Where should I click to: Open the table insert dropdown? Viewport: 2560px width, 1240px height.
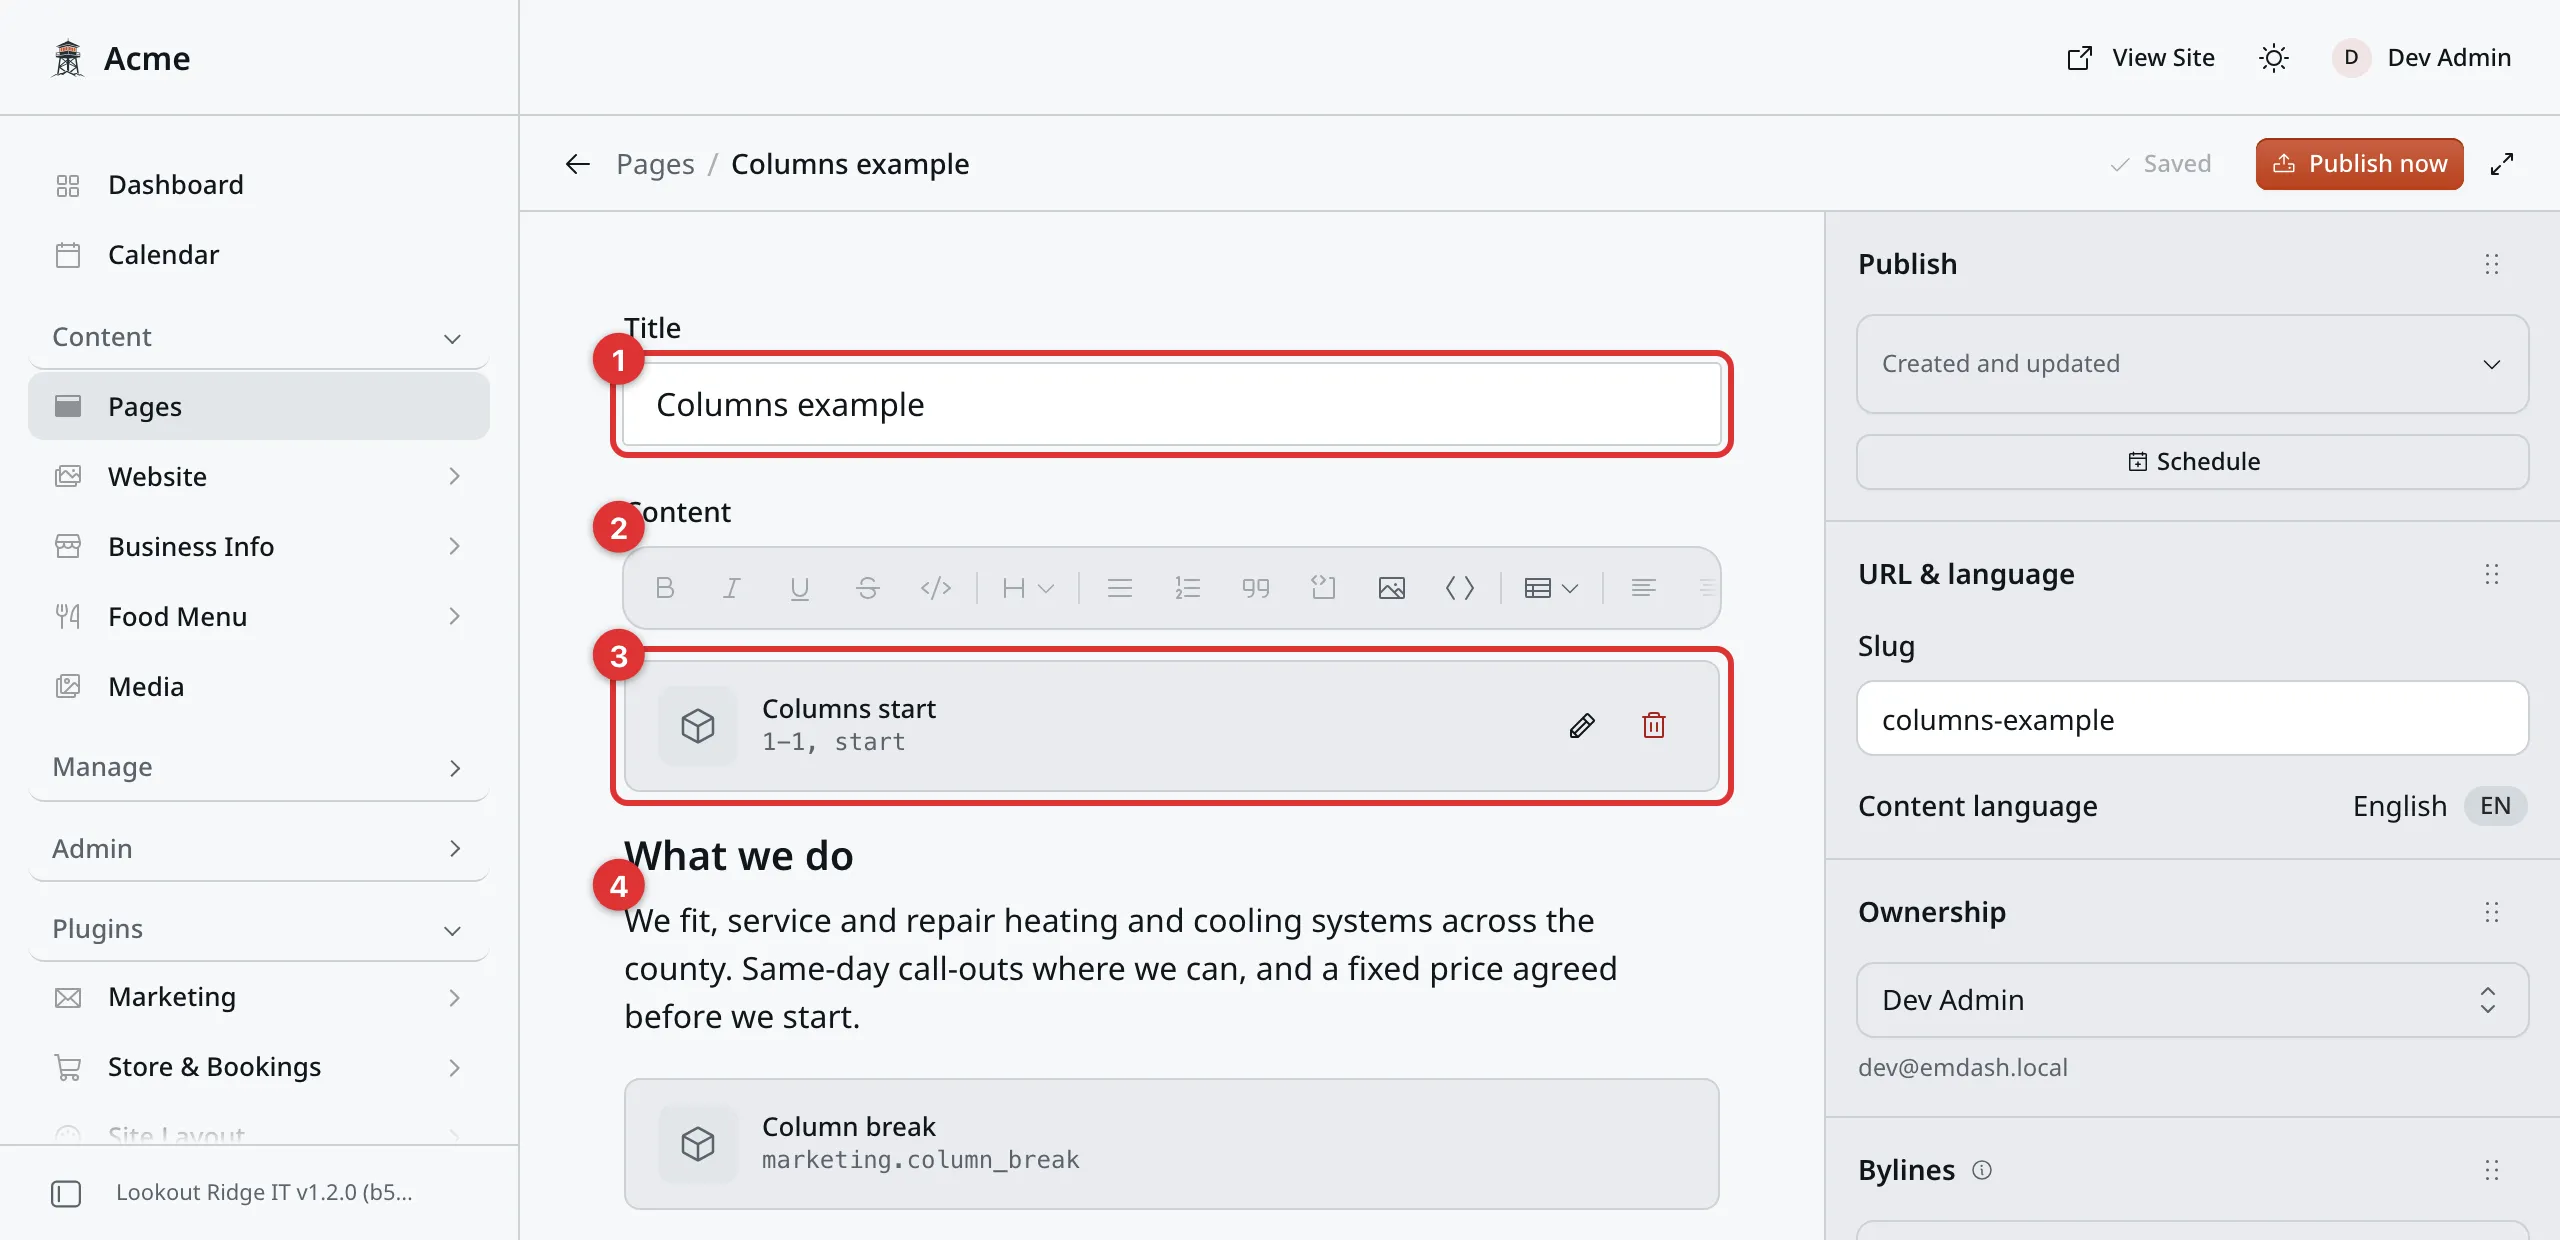[1551, 588]
